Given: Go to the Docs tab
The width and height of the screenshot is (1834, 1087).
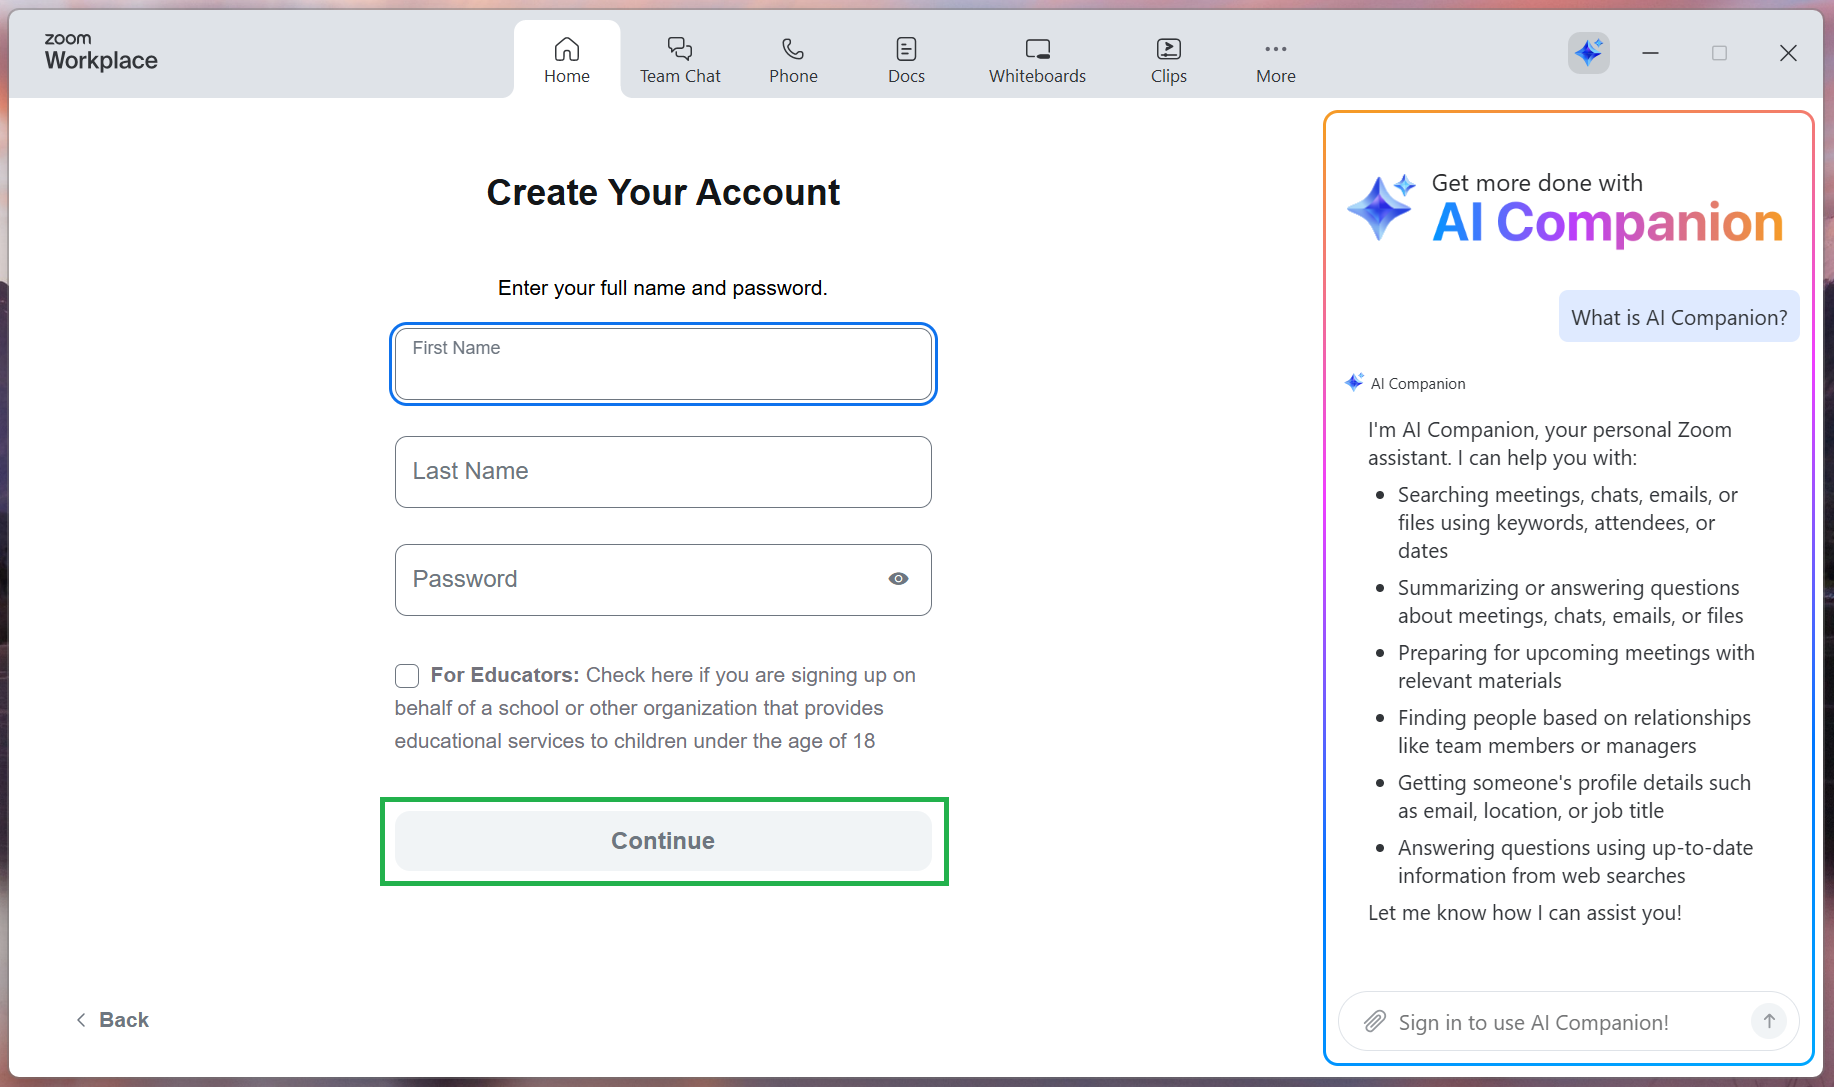Looking at the screenshot, I should coord(906,60).
